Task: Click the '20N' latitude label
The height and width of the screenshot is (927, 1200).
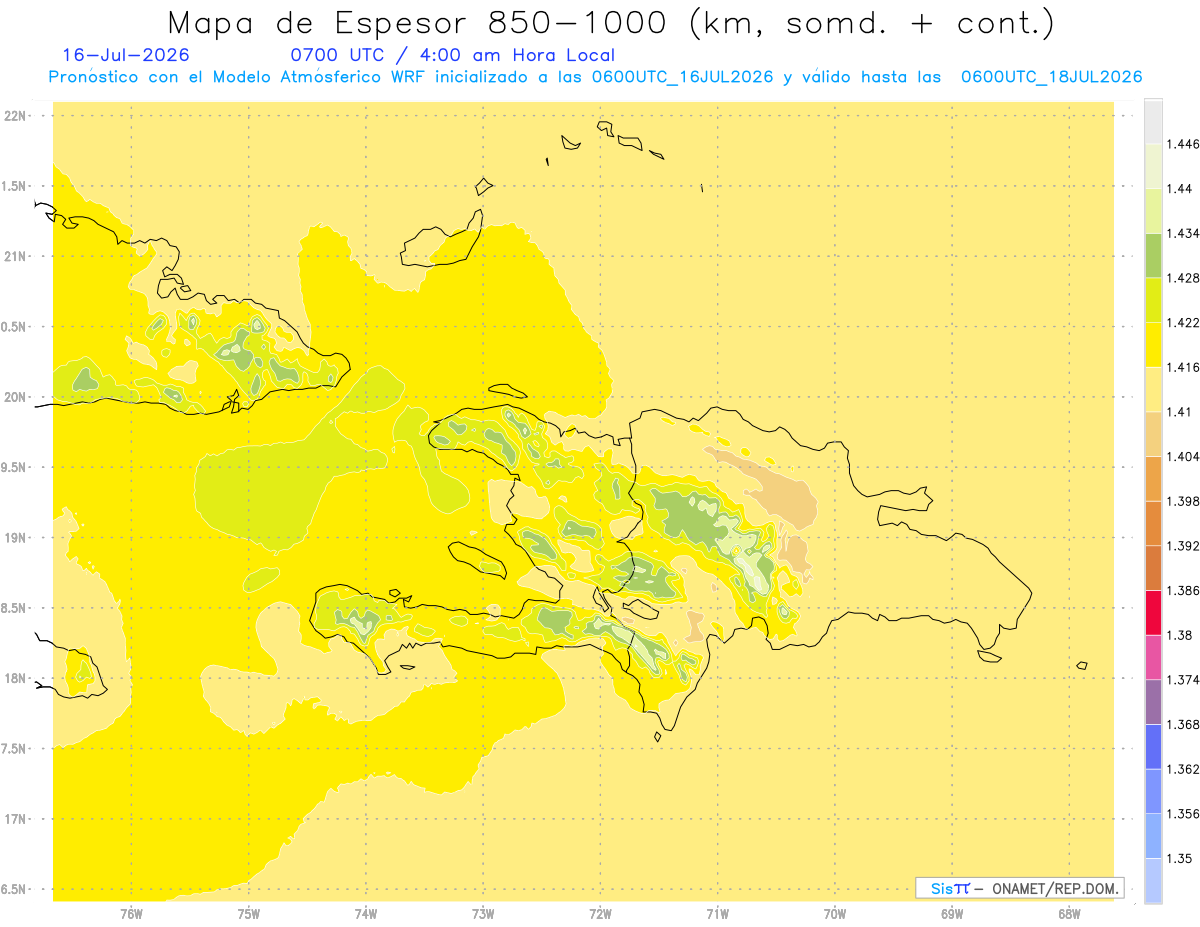Action: [x=15, y=397]
